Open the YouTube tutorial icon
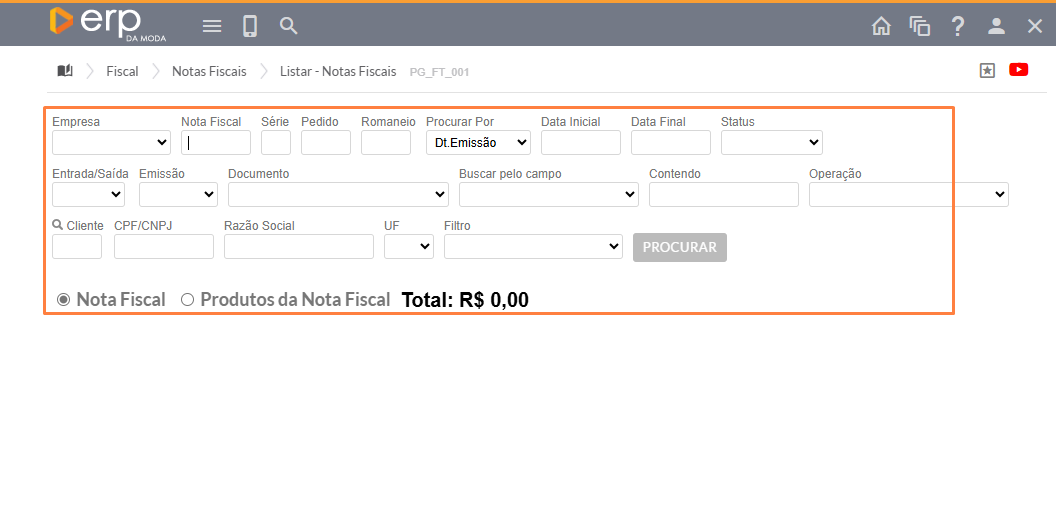This screenshot has width=1056, height=528. pos(1019,70)
